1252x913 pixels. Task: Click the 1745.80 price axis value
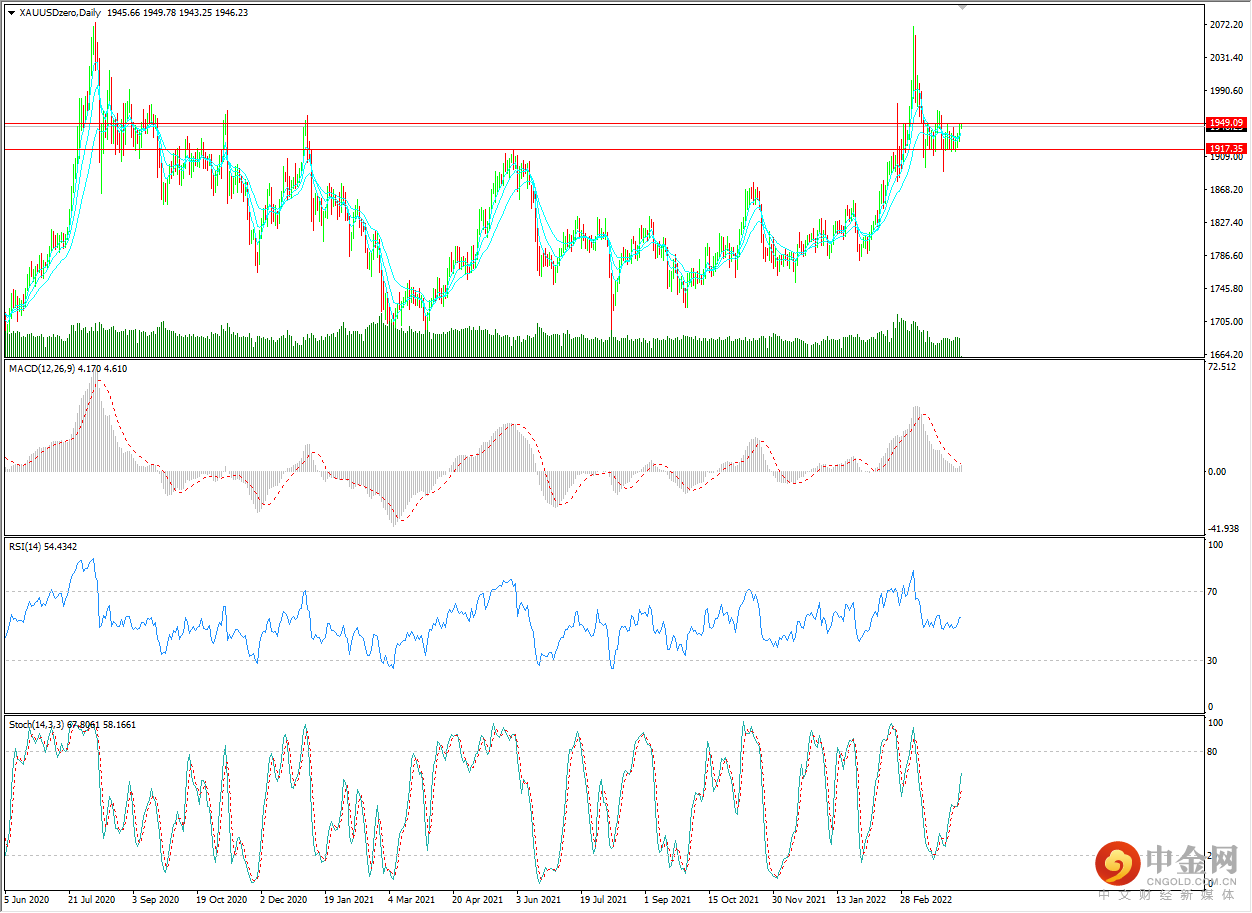pyautogui.click(x=1225, y=289)
